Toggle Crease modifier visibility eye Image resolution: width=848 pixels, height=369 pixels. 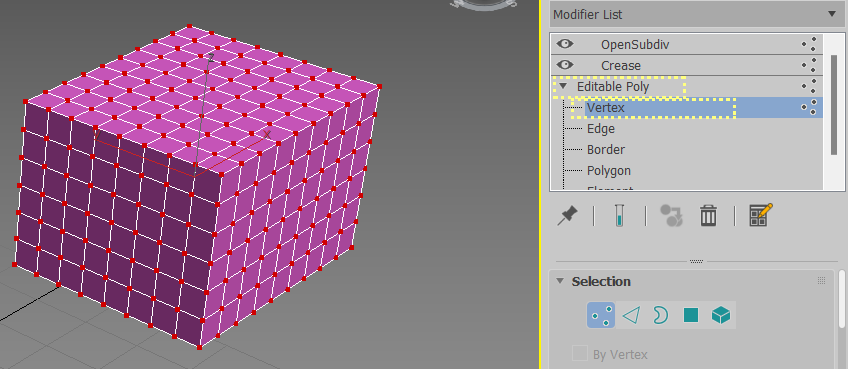pos(565,65)
